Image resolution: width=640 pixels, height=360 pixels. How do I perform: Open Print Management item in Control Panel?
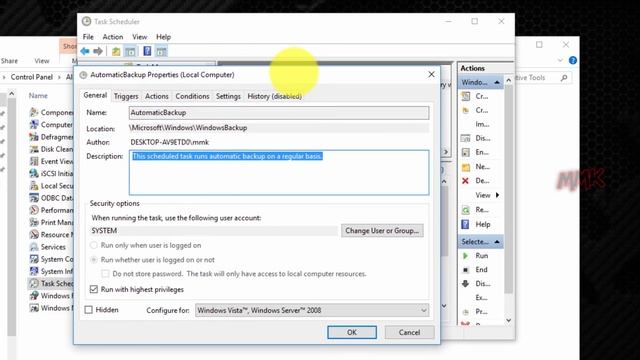[57, 222]
